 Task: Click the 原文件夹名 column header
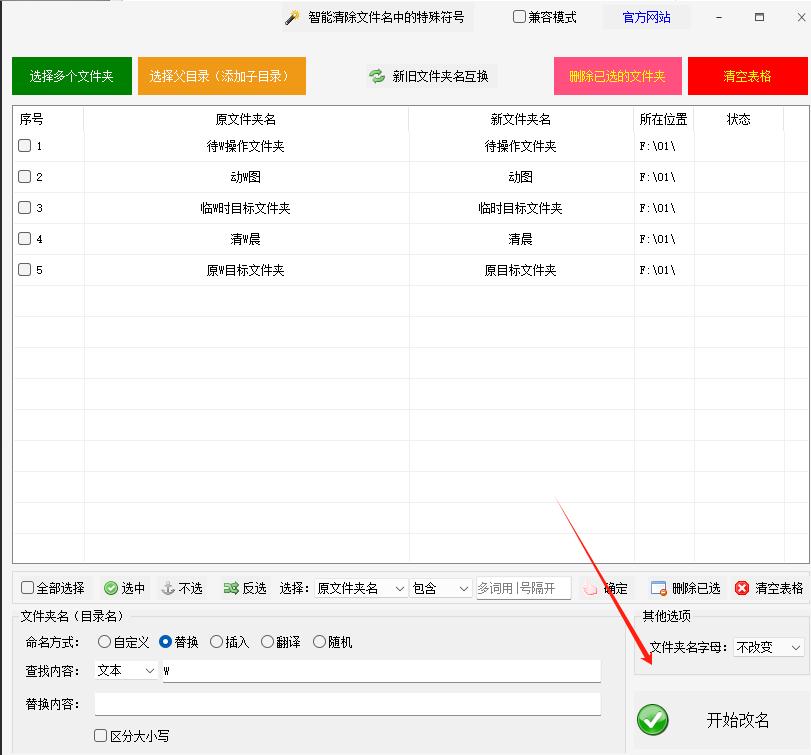[246, 119]
